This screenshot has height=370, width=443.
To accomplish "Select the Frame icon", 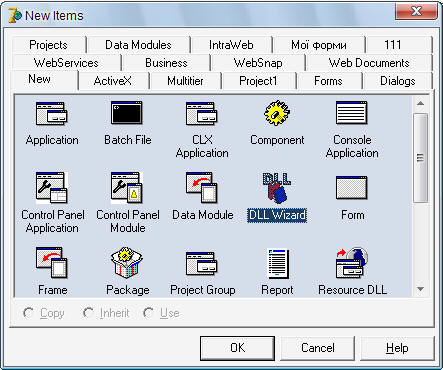I will click(x=52, y=263).
